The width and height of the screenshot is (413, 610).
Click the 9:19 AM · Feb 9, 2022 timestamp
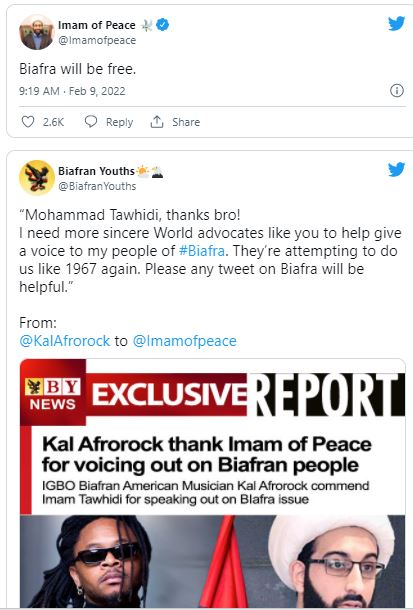point(72,91)
